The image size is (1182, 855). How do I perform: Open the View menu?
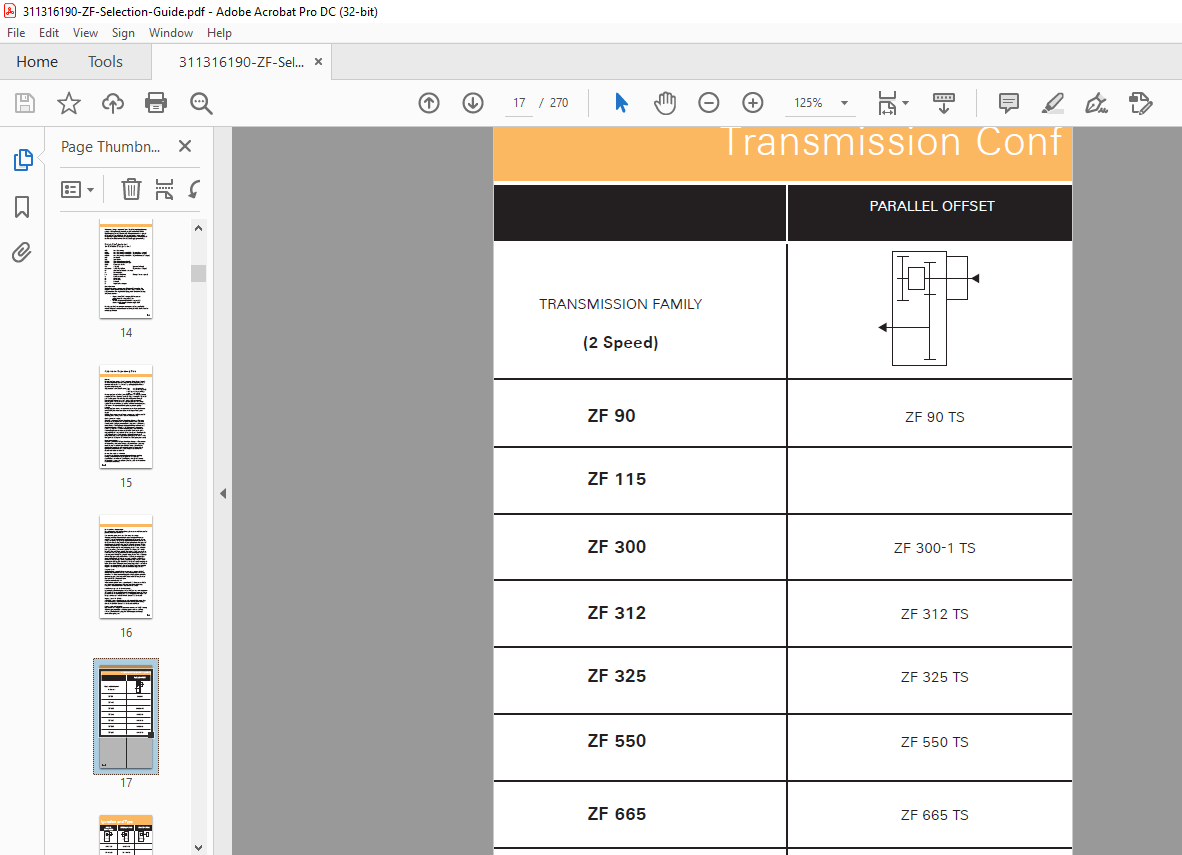pyautogui.click(x=85, y=33)
